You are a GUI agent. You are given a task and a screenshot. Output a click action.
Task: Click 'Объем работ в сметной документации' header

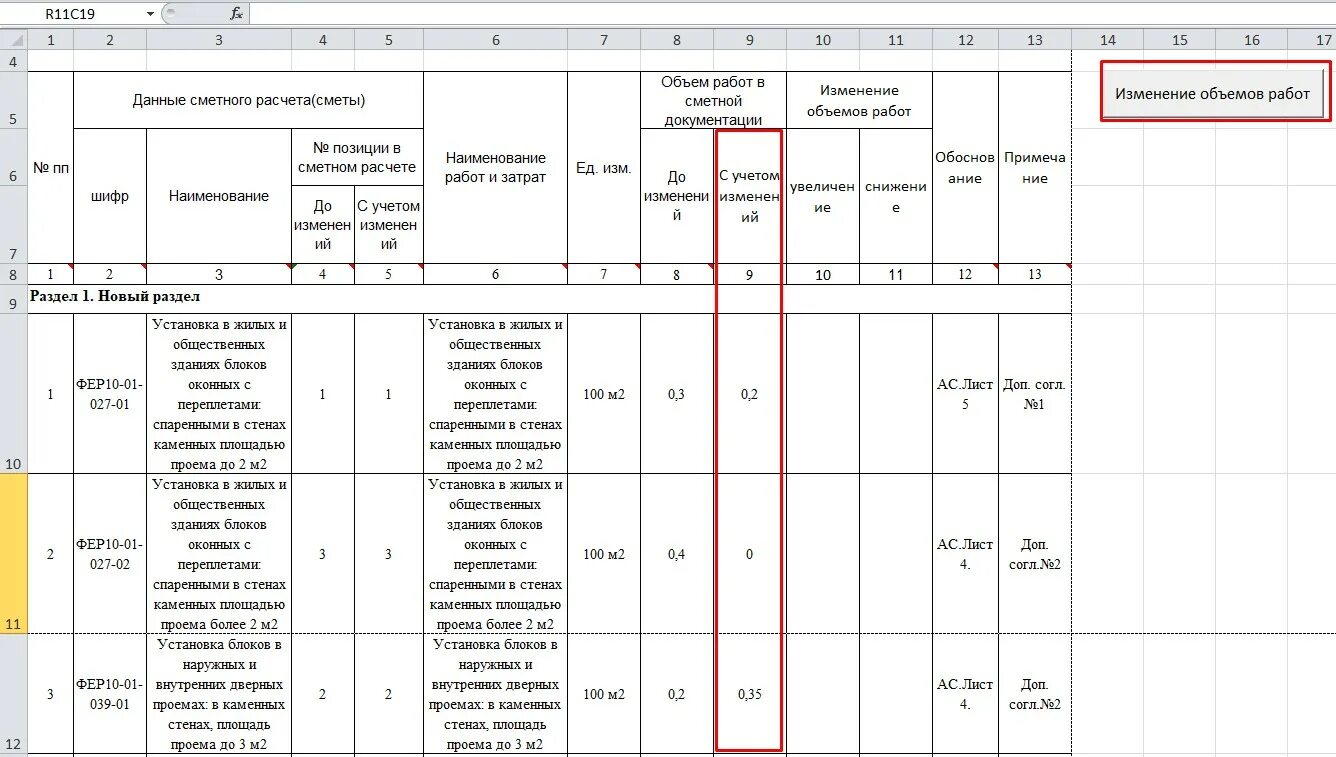[713, 100]
